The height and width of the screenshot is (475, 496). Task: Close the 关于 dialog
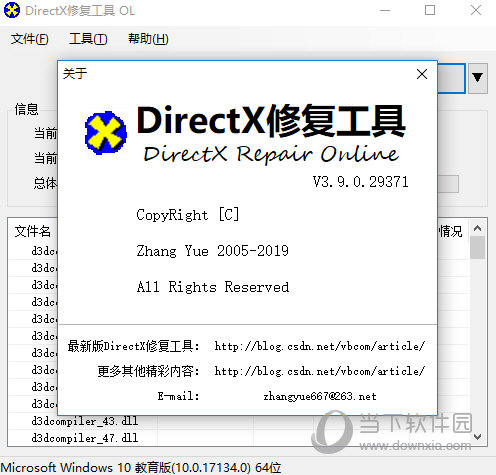422,74
